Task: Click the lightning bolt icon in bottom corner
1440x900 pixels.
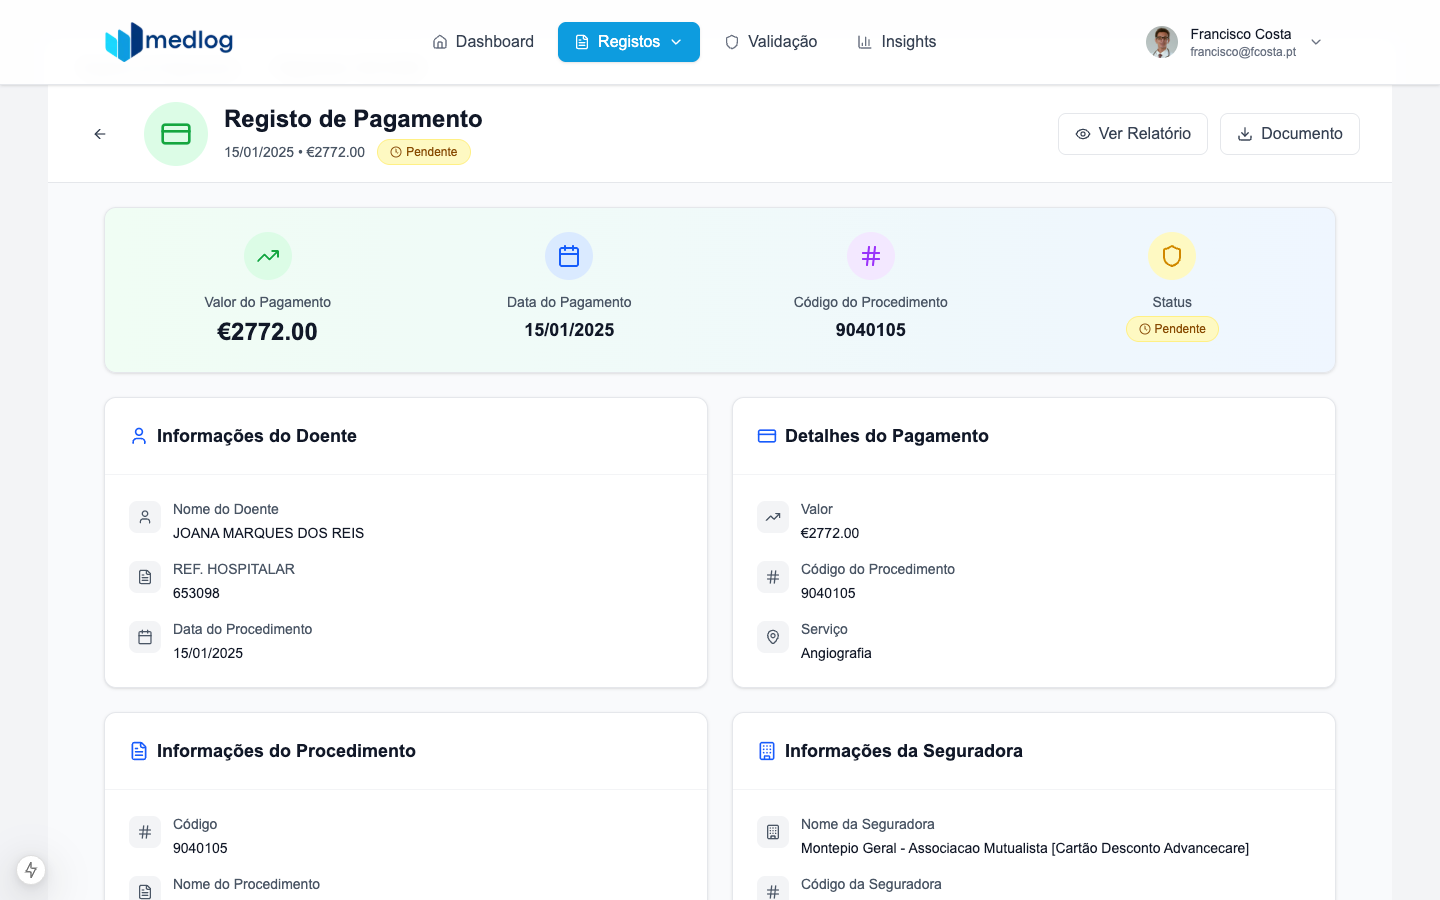Action: click(x=31, y=870)
